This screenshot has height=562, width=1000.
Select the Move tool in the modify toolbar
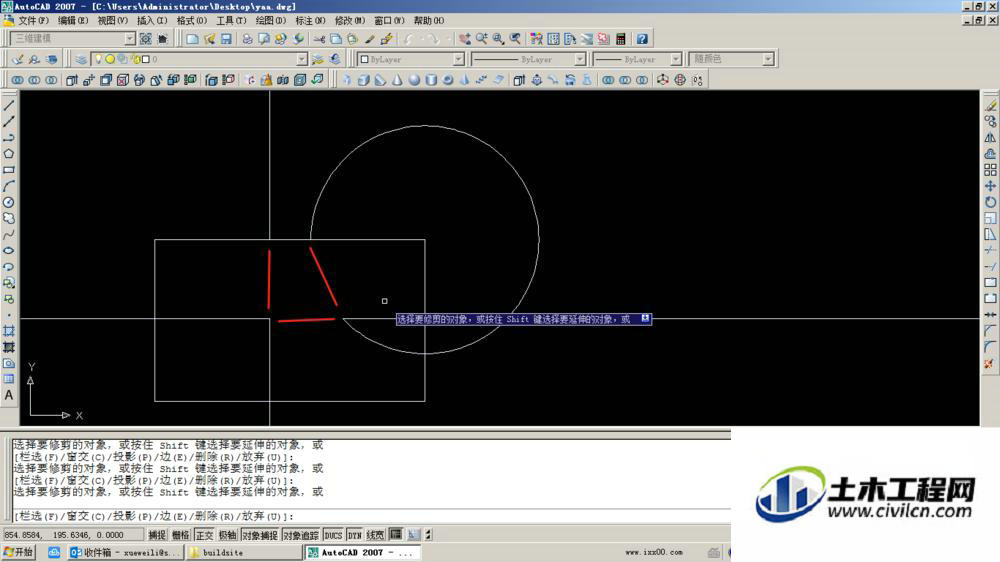point(990,186)
